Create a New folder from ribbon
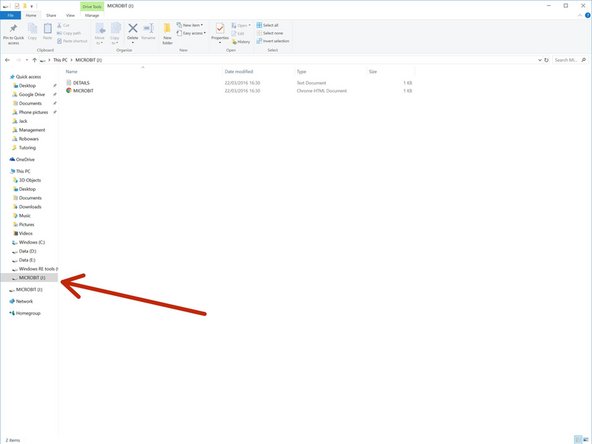The width and height of the screenshot is (592, 444). pyautogui.click(x=167, y=34)
